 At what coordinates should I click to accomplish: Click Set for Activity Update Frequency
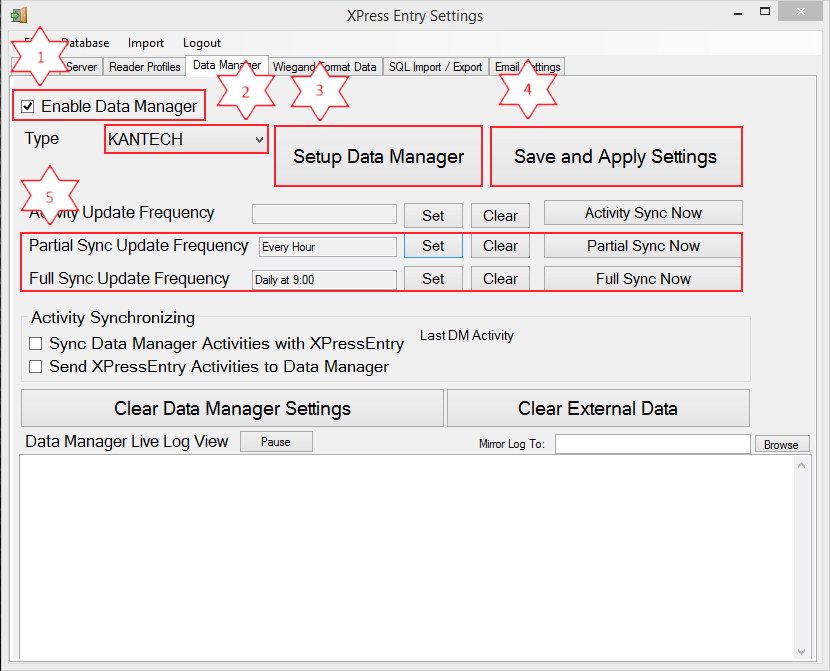tap(433, 215)
